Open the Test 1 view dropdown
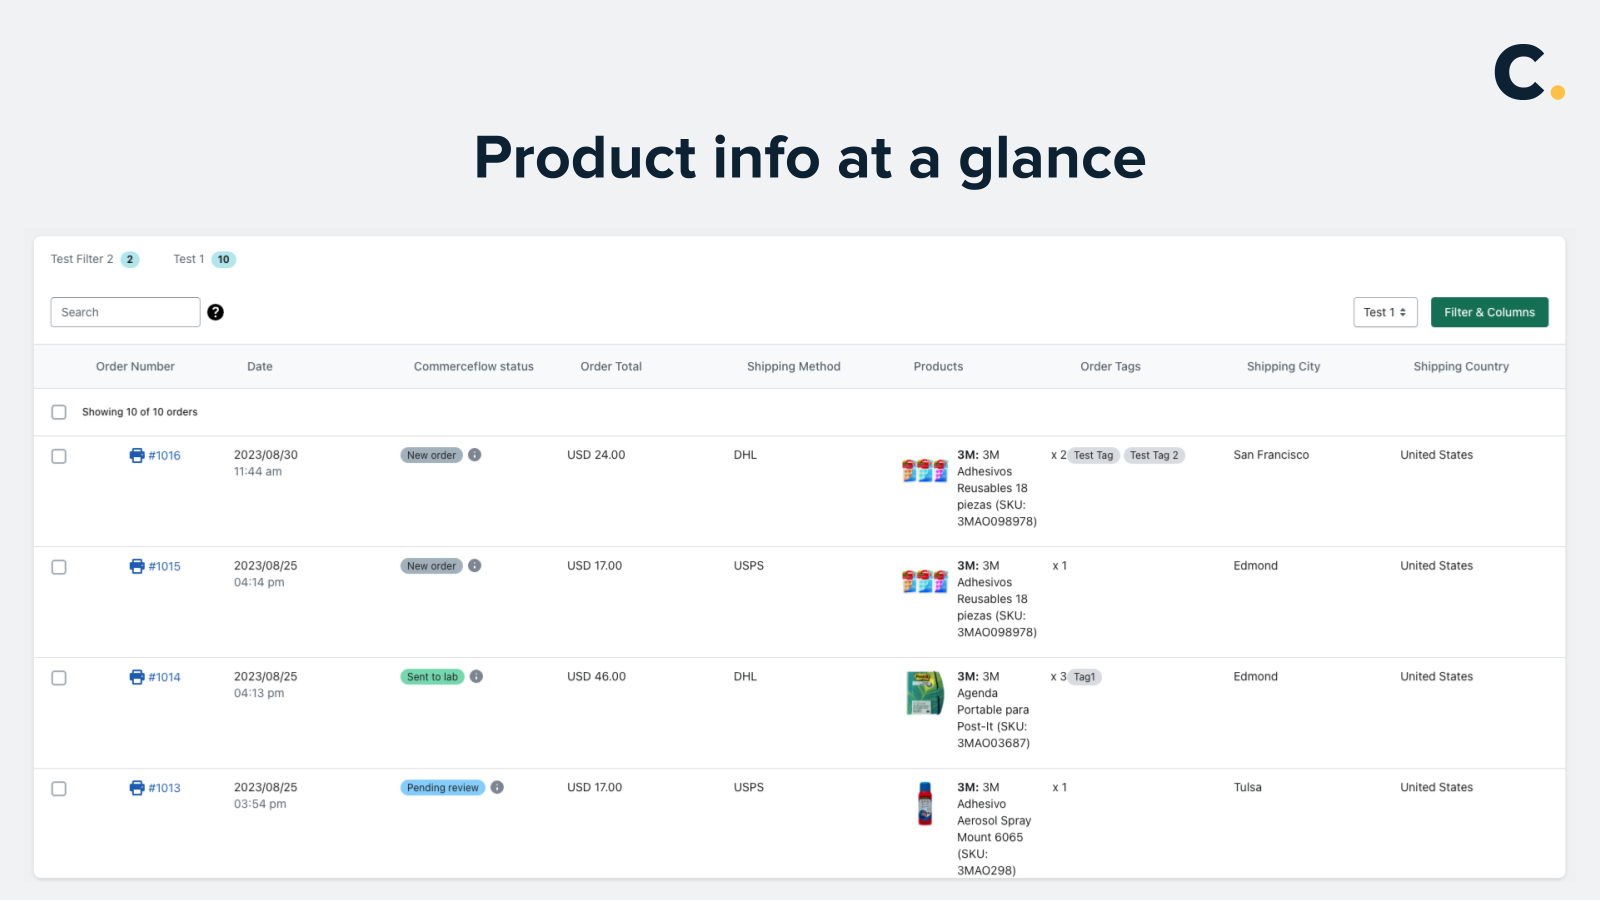 click(x=1385, y=312)
